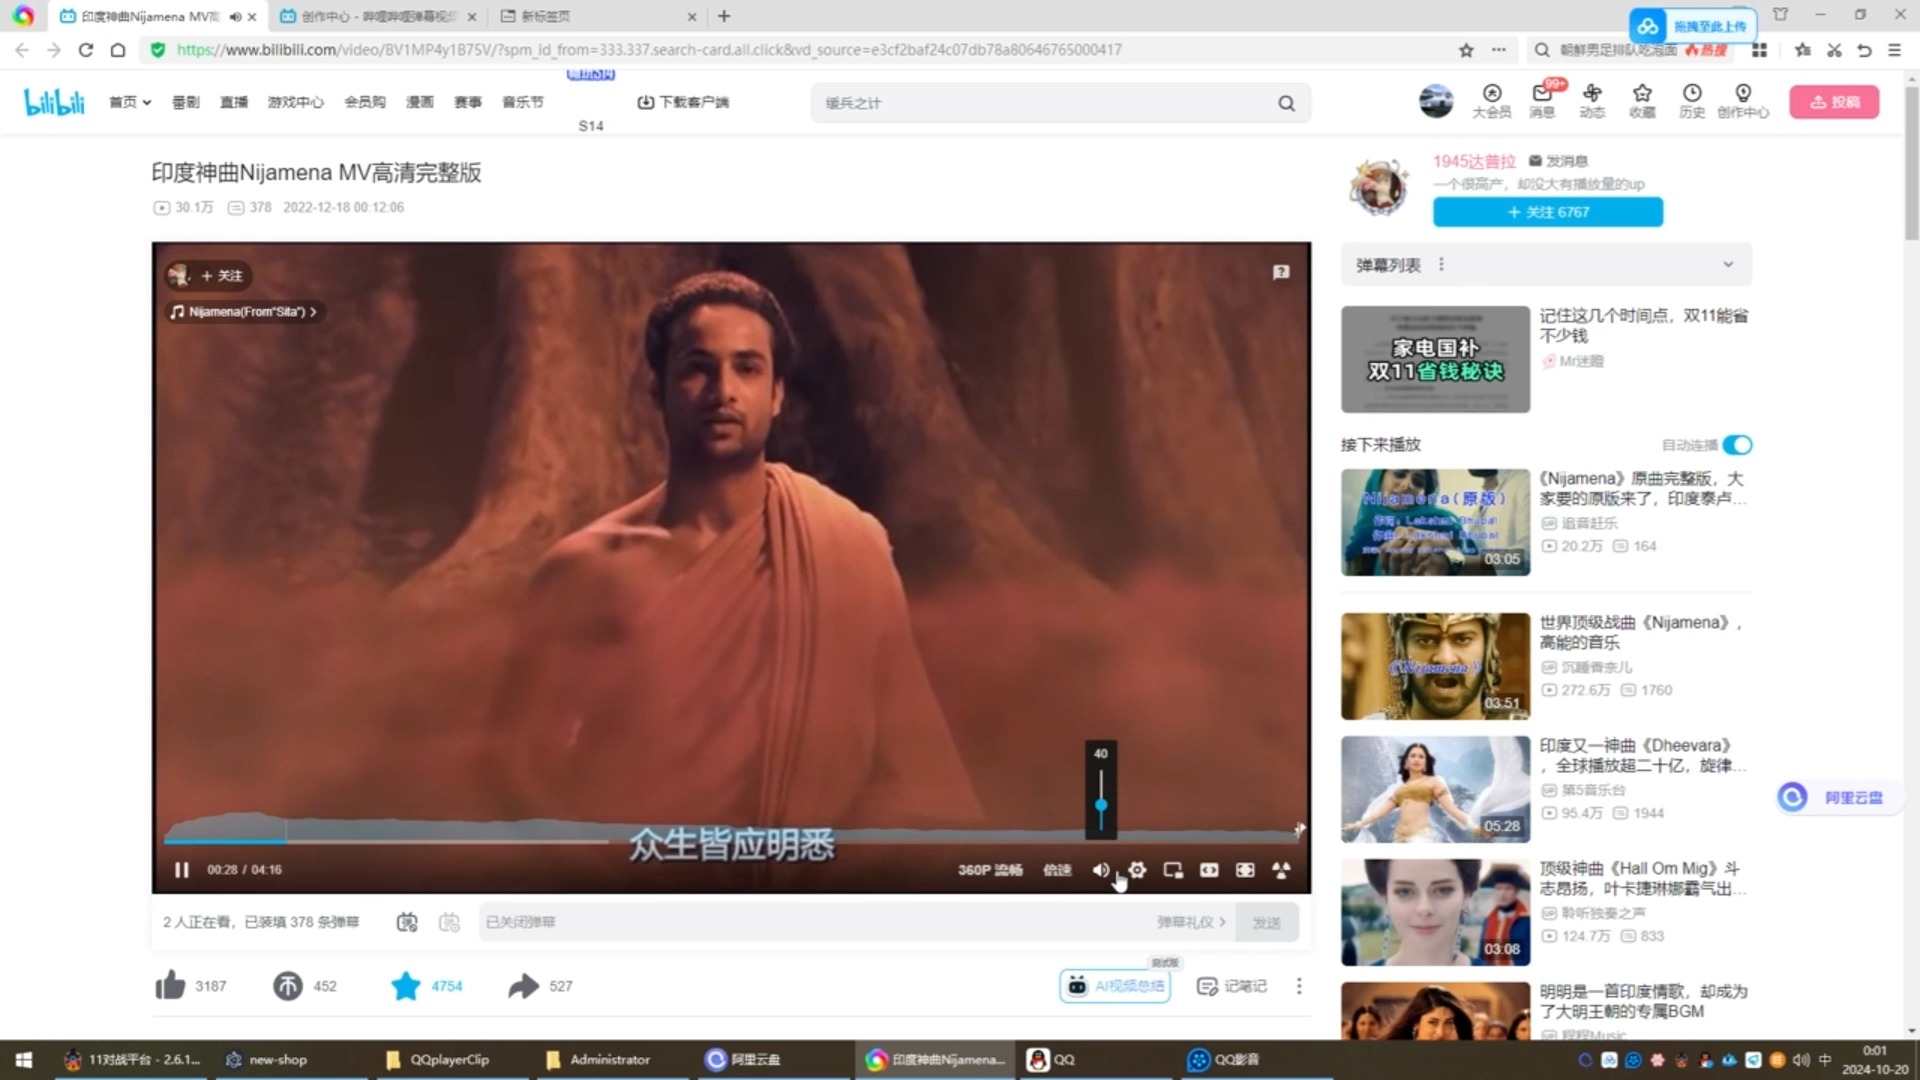This screenshot has width=1920, height=1080.
Task: Open the 番剧 nav item
Action: tap(186, 102)
